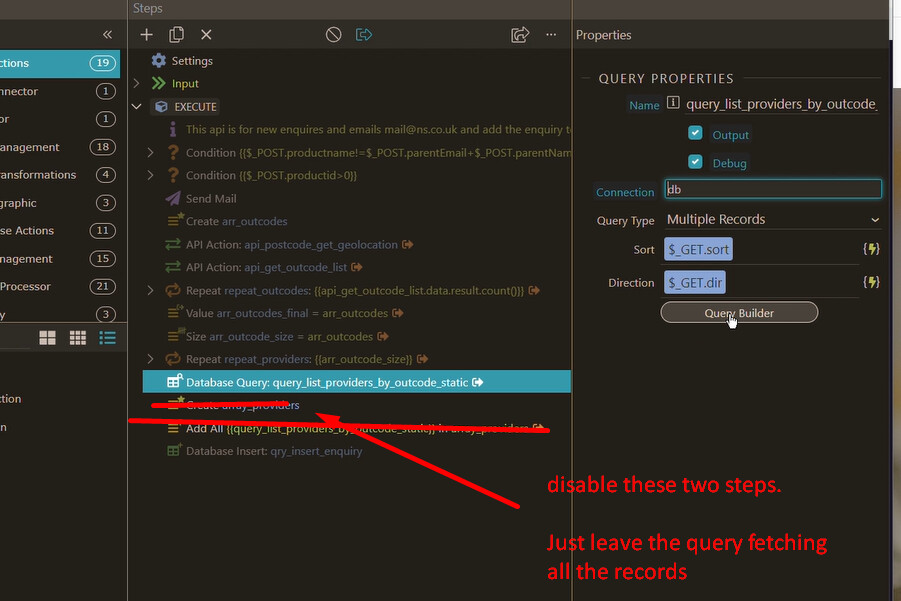901x601 pixels.
Task: Click the output icon after arr_outcode_size step
Action: [383, 336]
